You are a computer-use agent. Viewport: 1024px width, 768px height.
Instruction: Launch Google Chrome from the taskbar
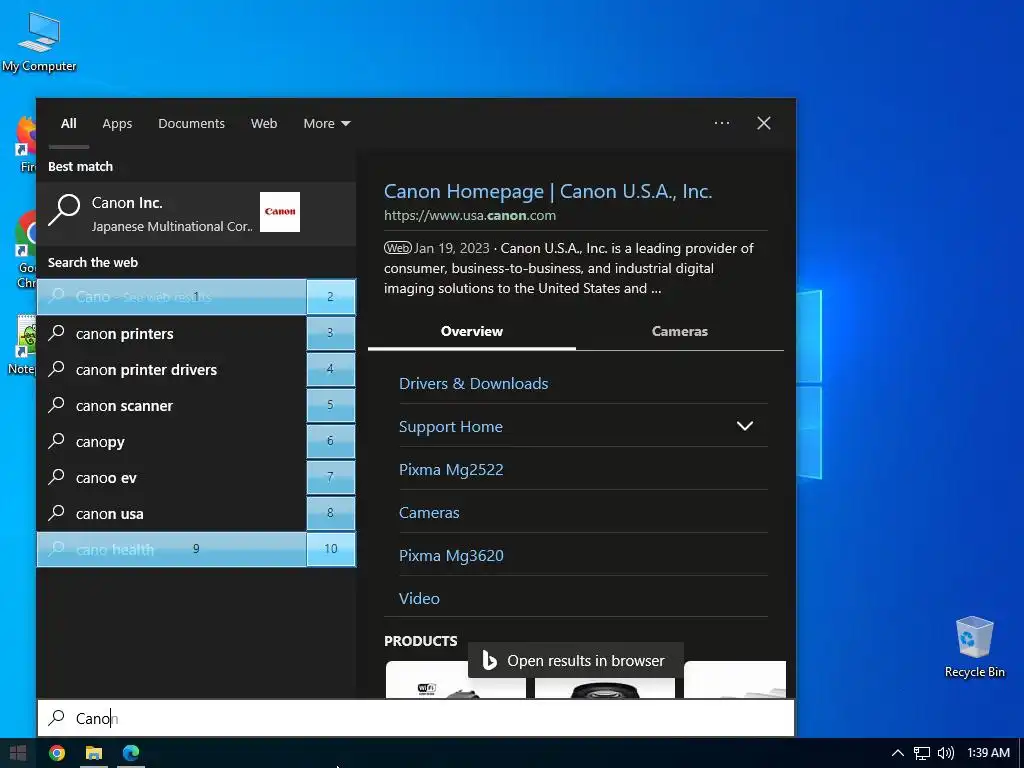click(x=57, y=753)
